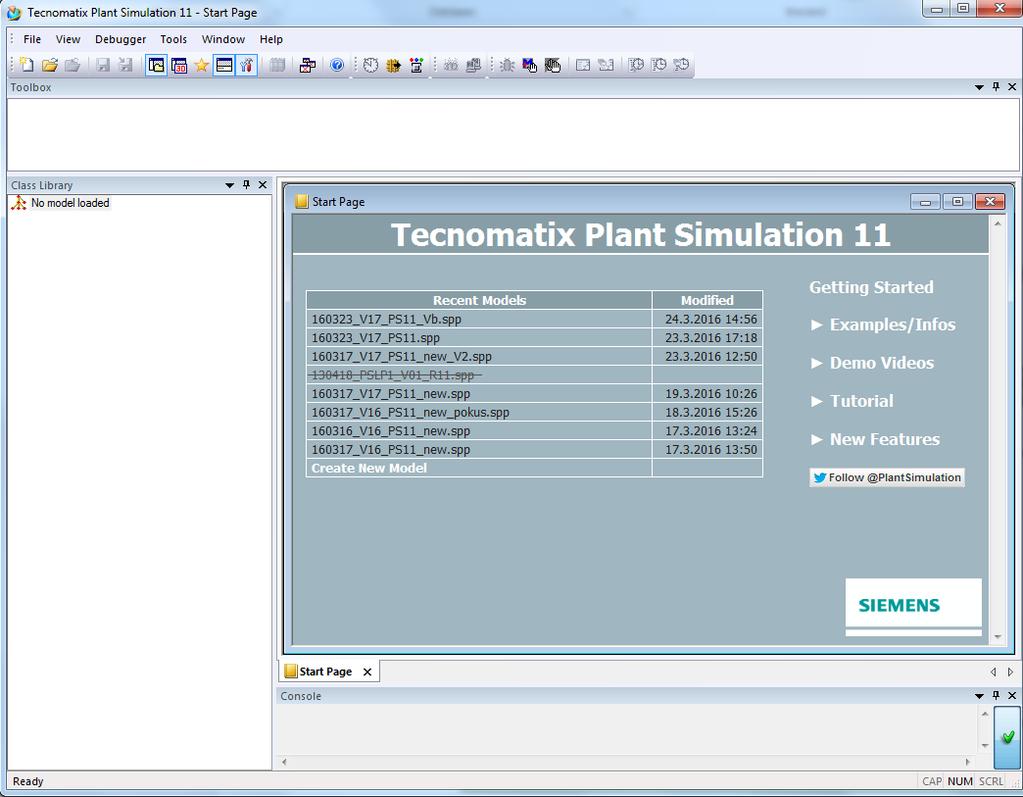Screen dimensions: 1023x797
Task: Open the Help menu
Action: [271, 39]
